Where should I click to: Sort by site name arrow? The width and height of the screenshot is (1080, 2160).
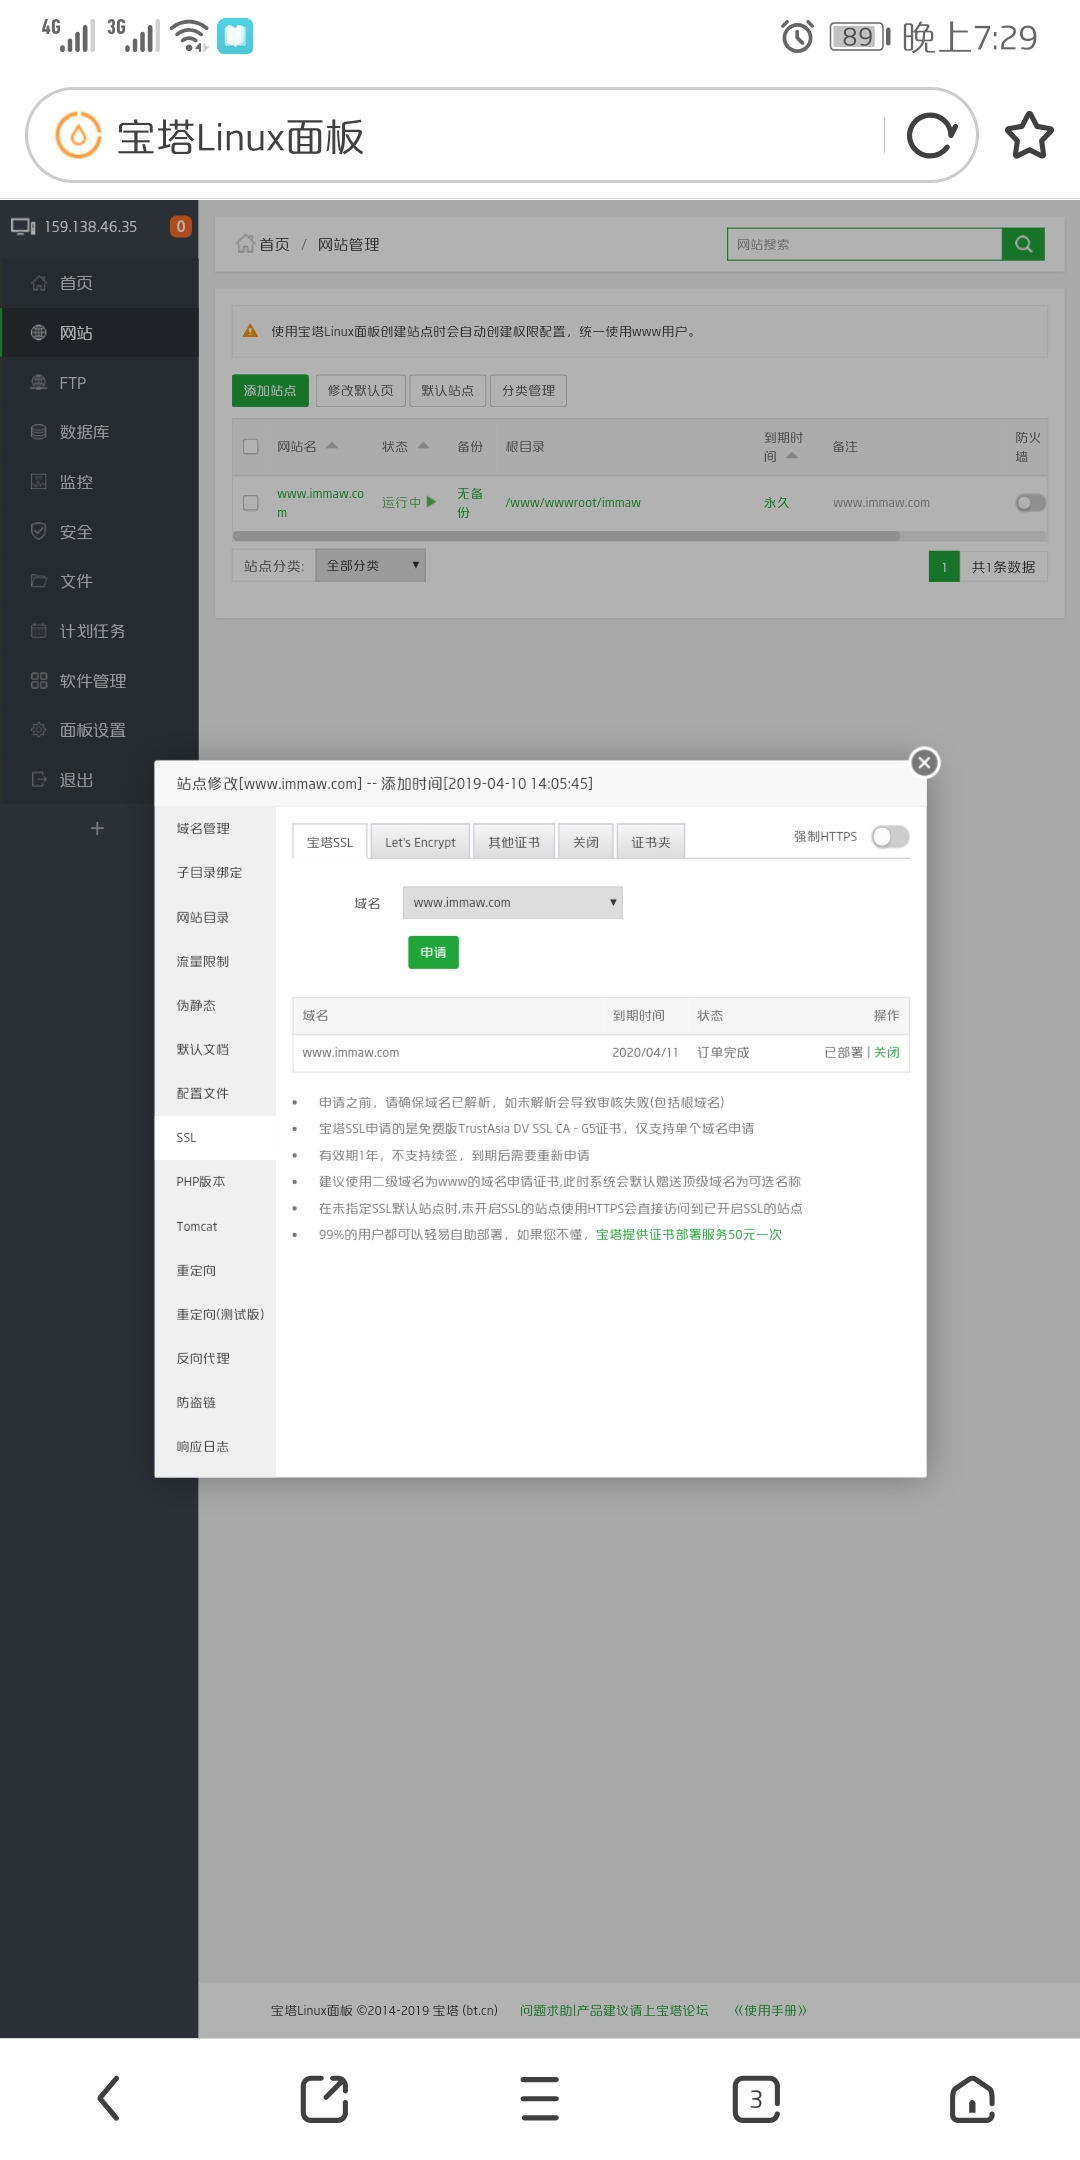[x=332, y=446]
